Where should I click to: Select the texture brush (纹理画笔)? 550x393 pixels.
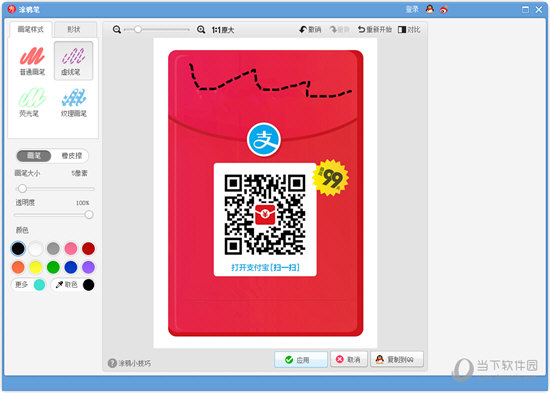74,102
